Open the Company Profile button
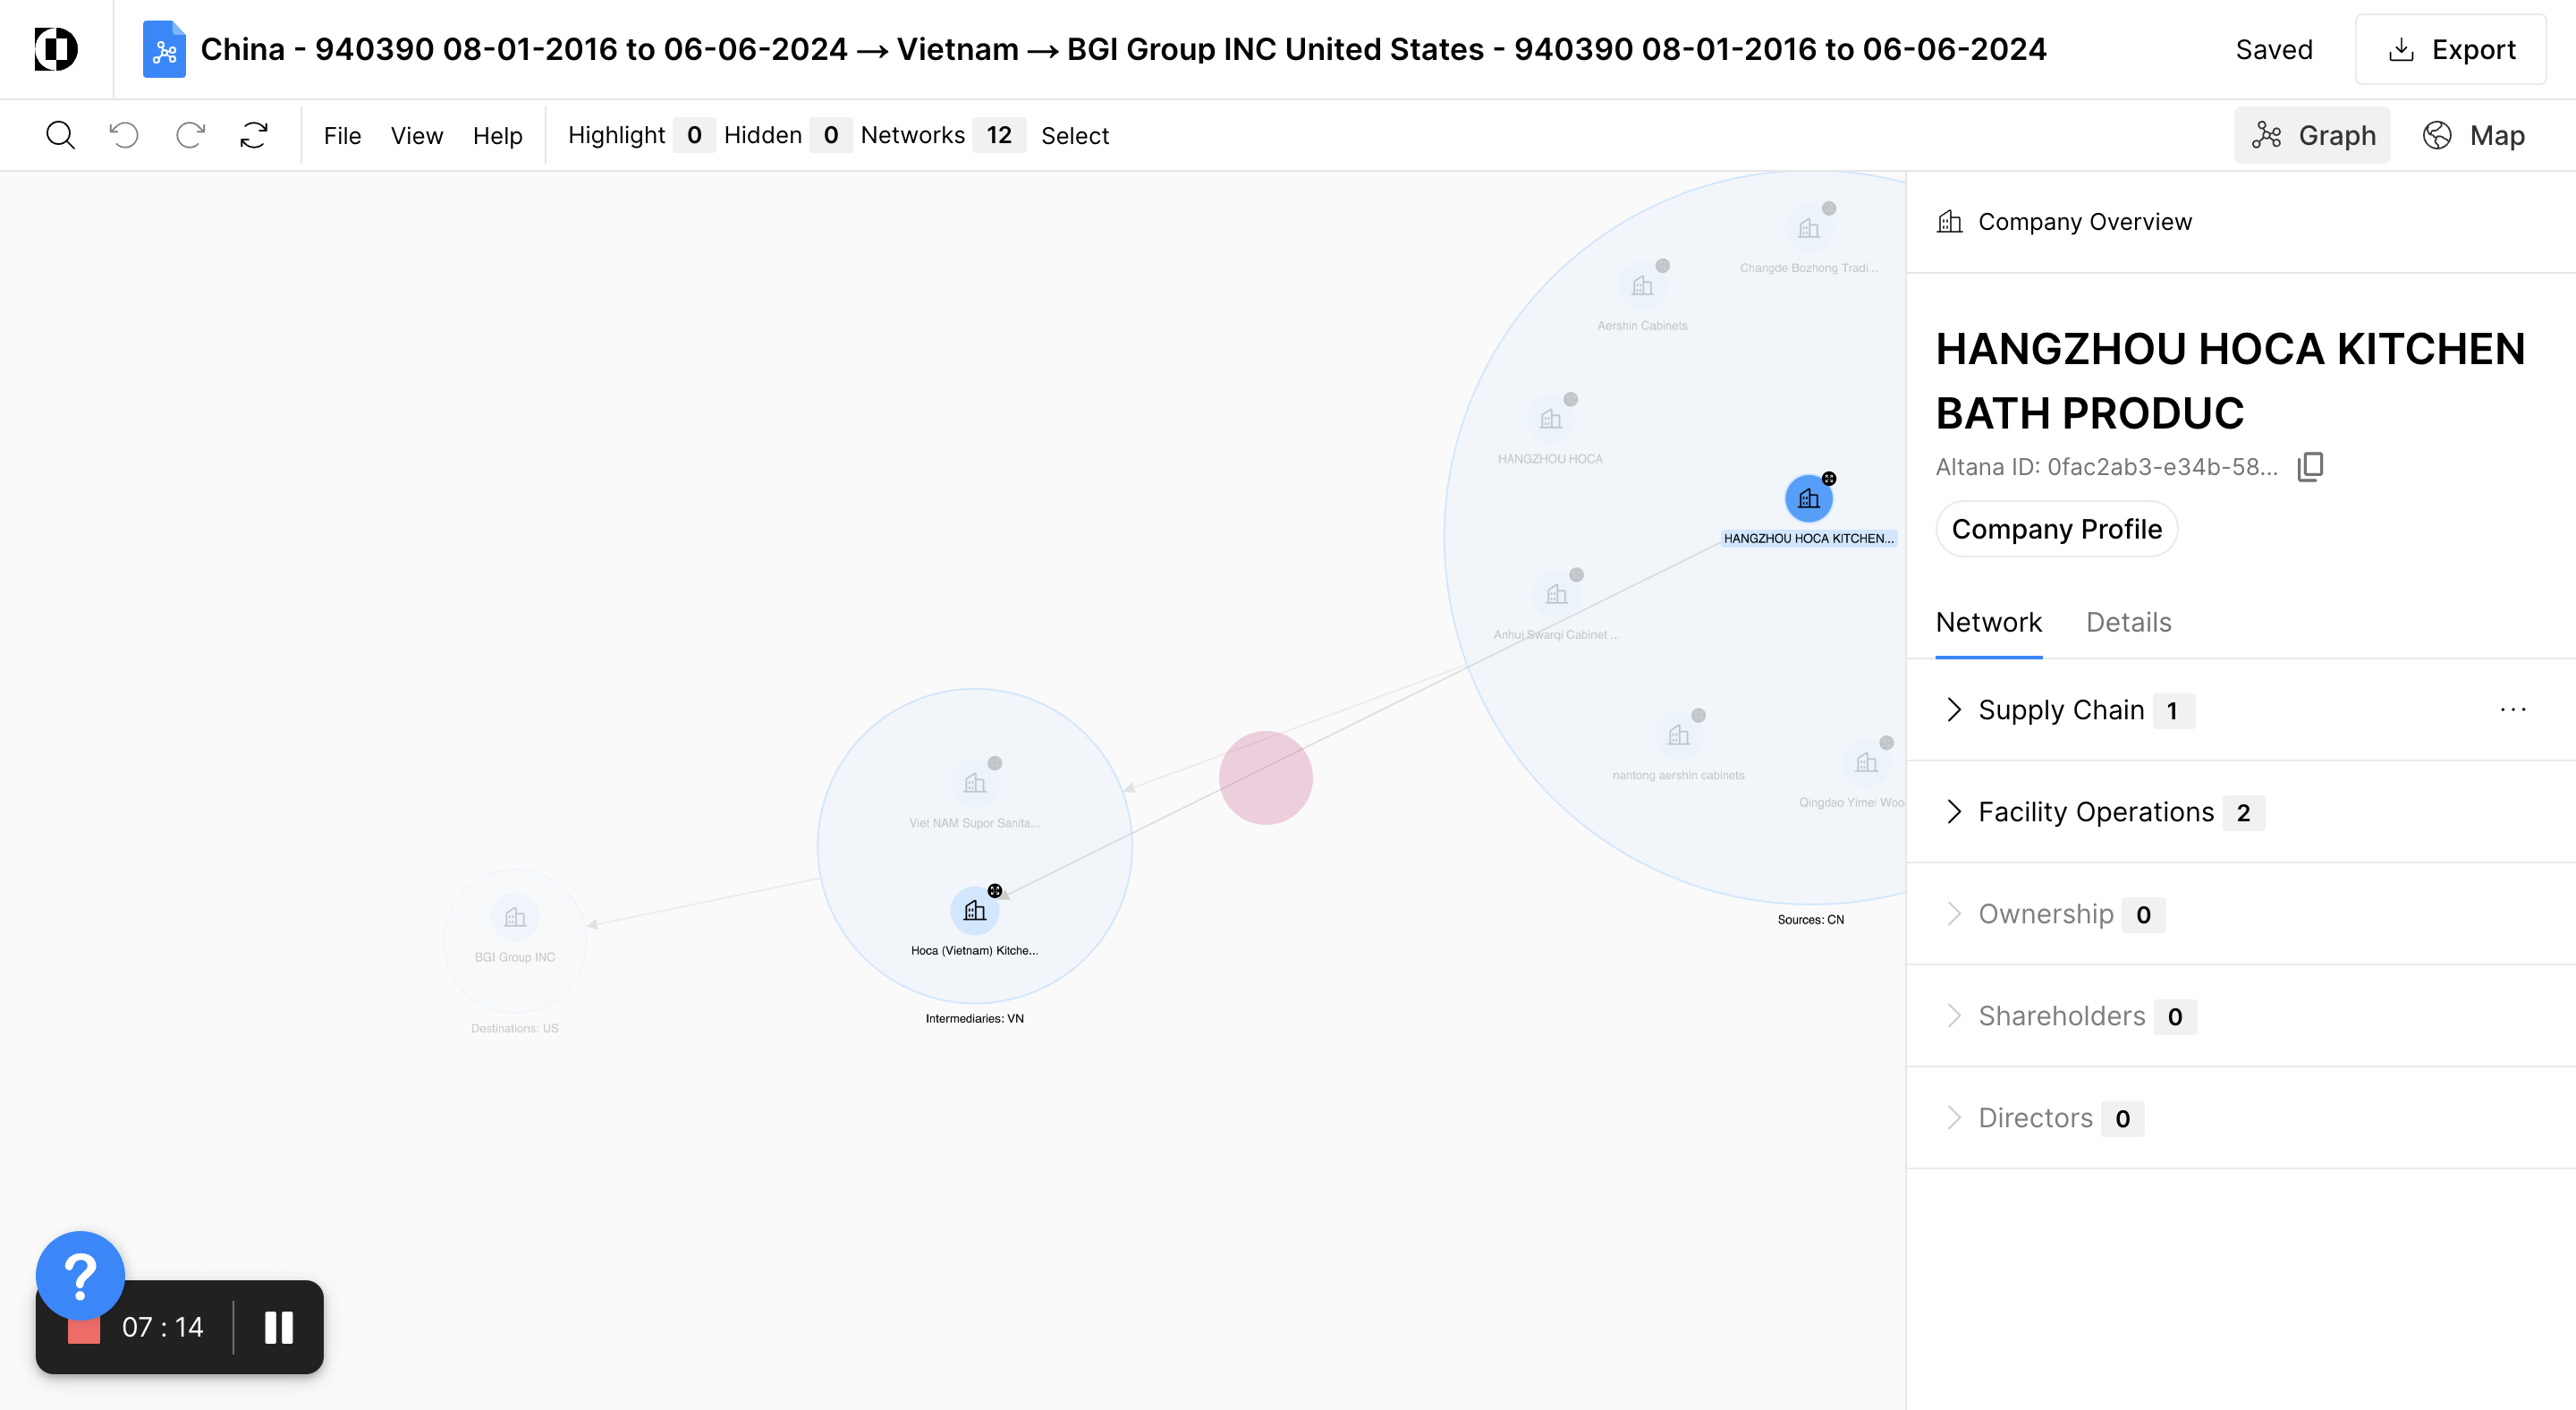The image size is (2576, 1410). pos(2056,529)
